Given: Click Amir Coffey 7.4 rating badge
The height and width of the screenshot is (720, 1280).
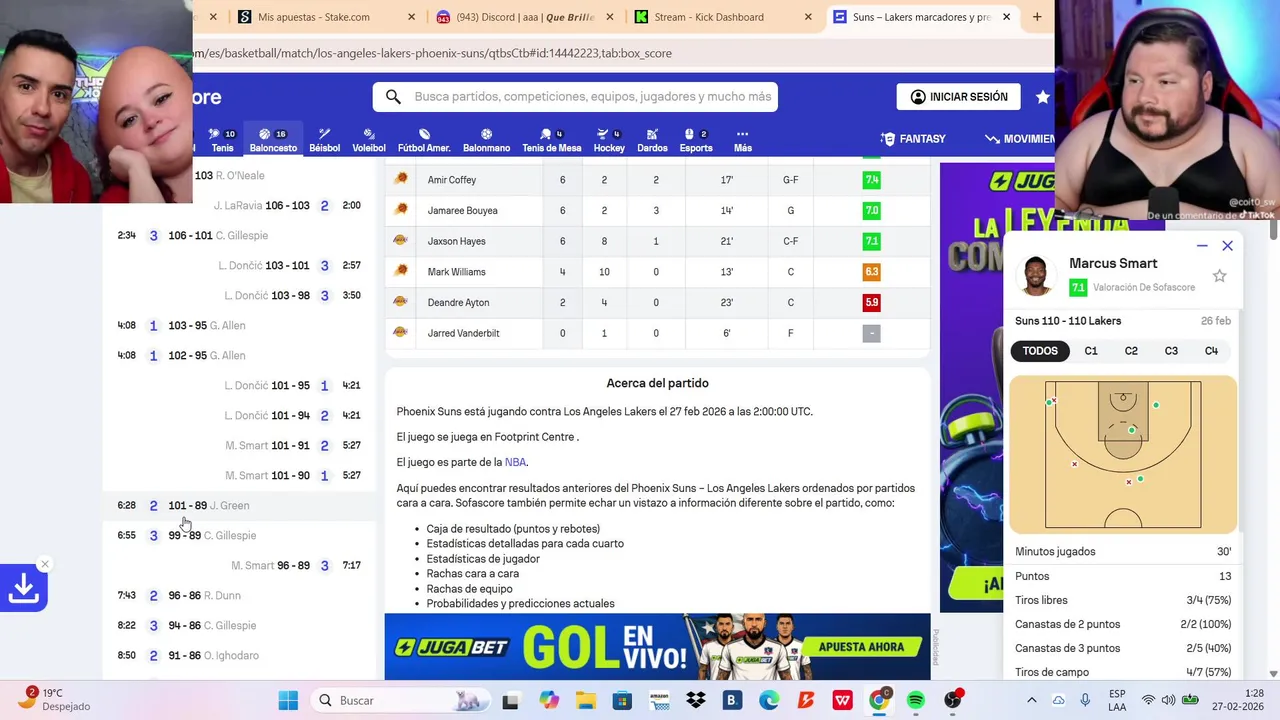Looking at the screenshot, I should click(871, 180).
